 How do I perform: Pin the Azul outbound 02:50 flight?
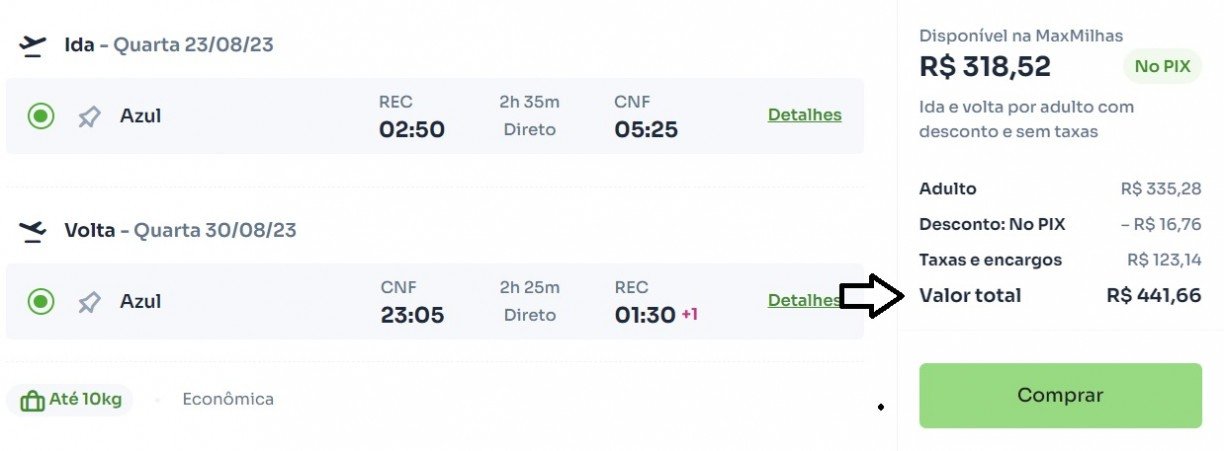(x=89, y=117)
